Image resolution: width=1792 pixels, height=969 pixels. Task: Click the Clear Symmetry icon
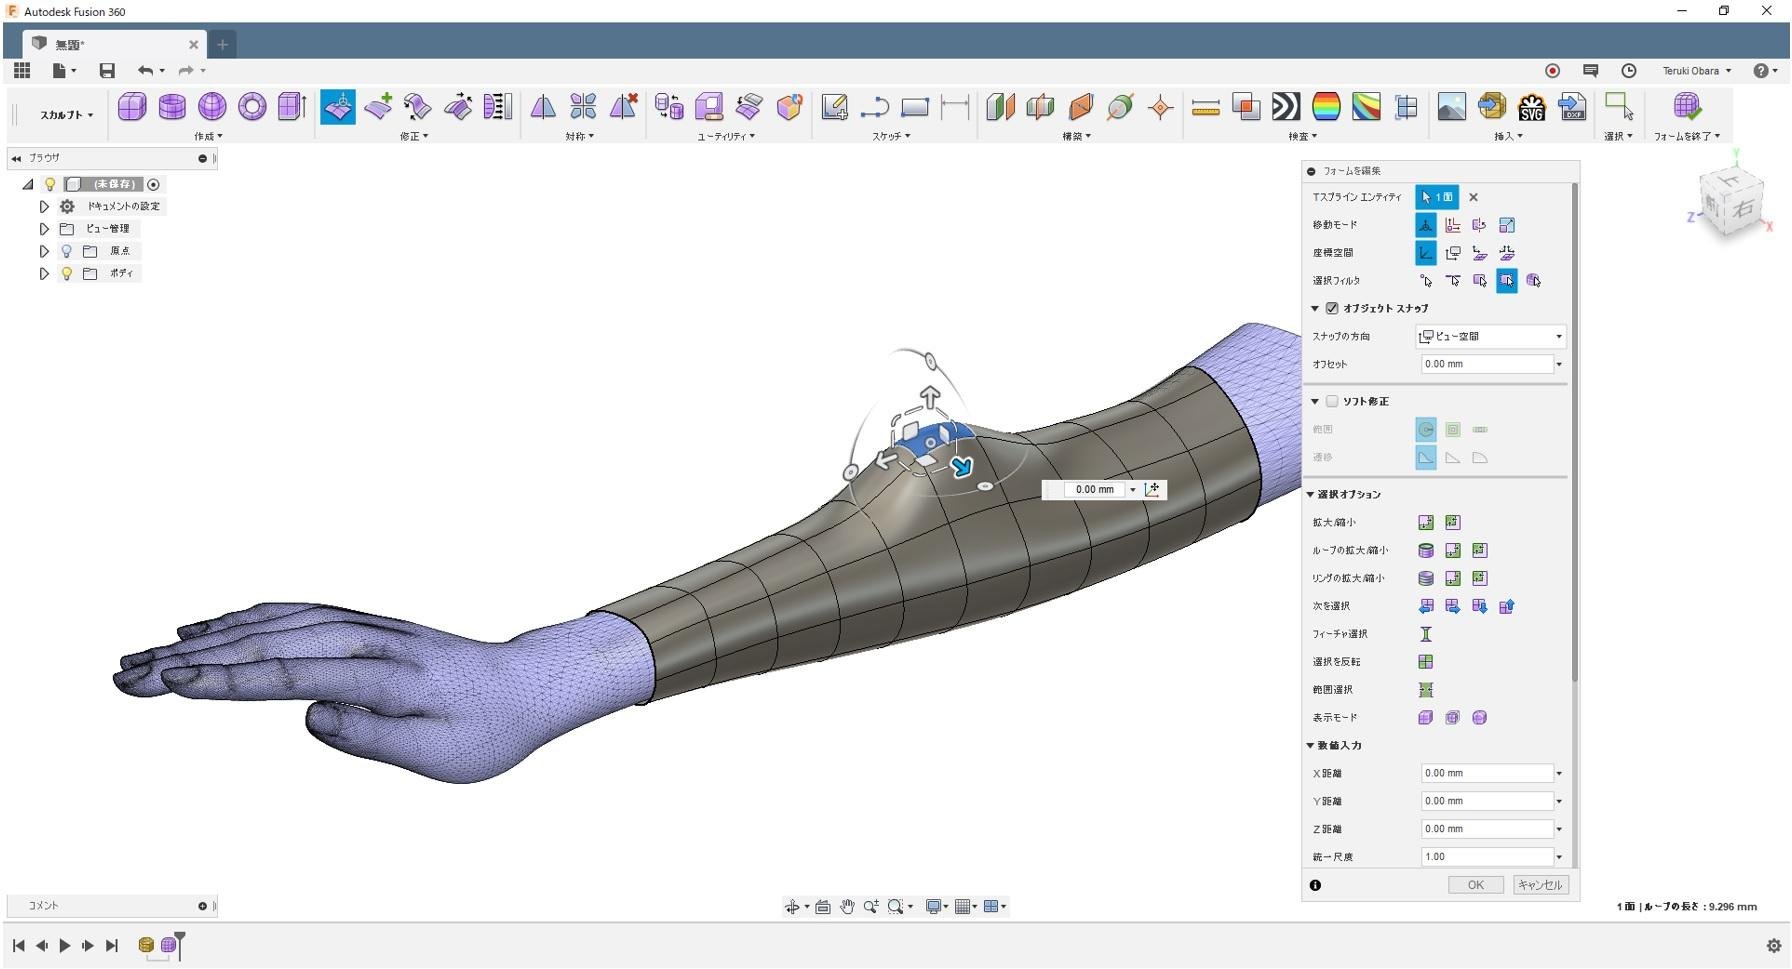(x=623, y=106)
